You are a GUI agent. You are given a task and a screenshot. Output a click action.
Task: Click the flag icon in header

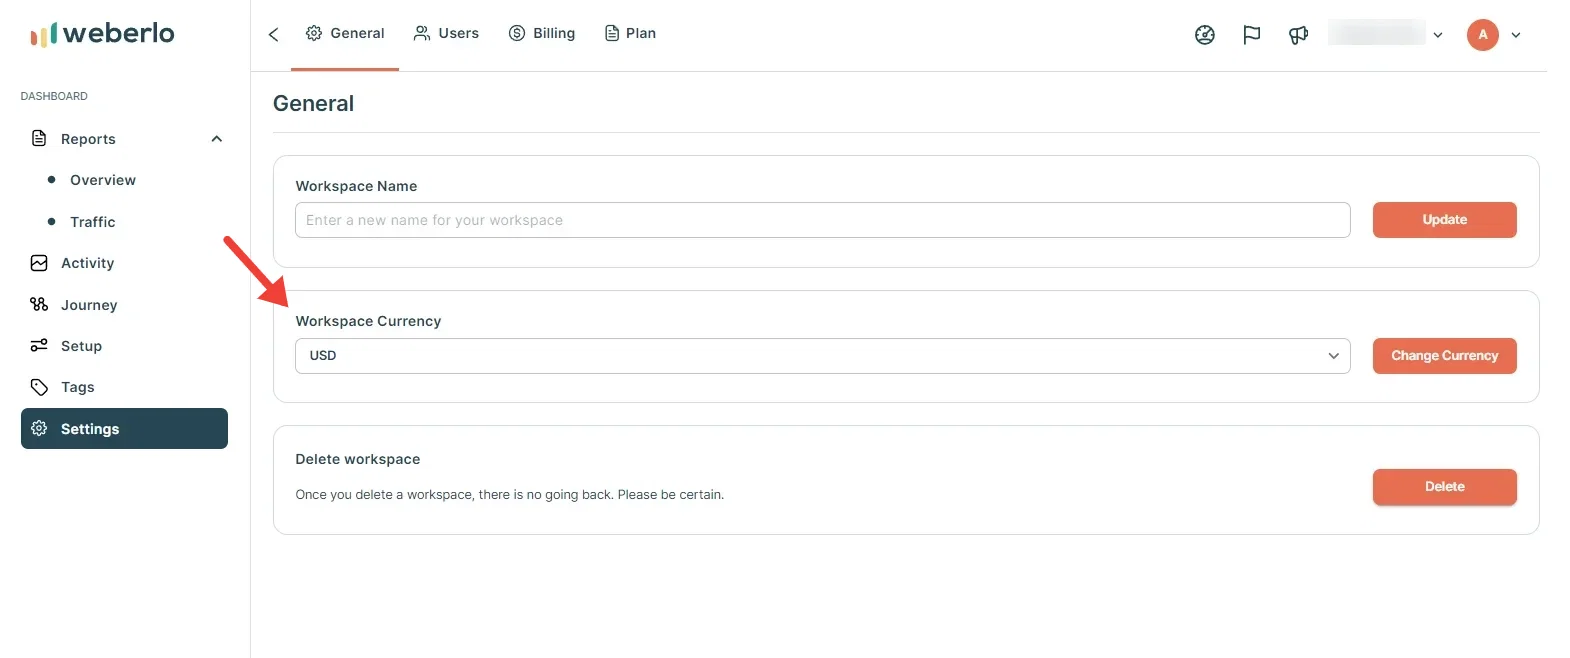[x=1251, y=35]
